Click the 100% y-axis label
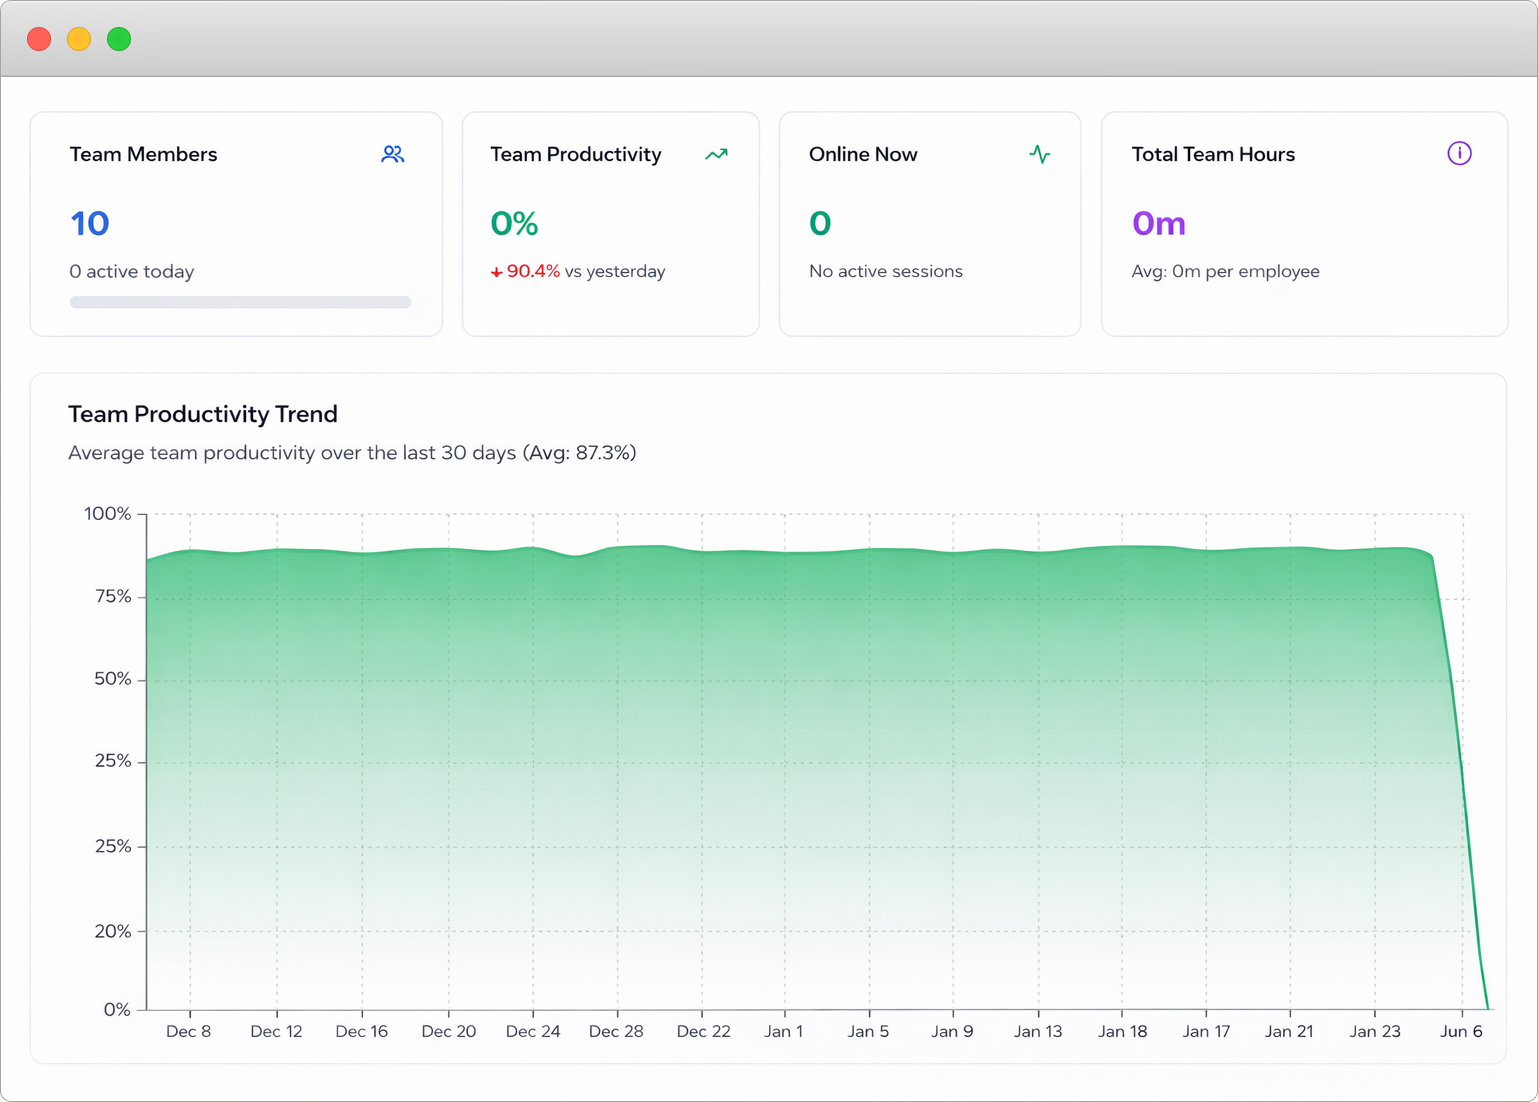Image resolution: width=1538 pixels, height=1102 pixels. click(107, 514)
